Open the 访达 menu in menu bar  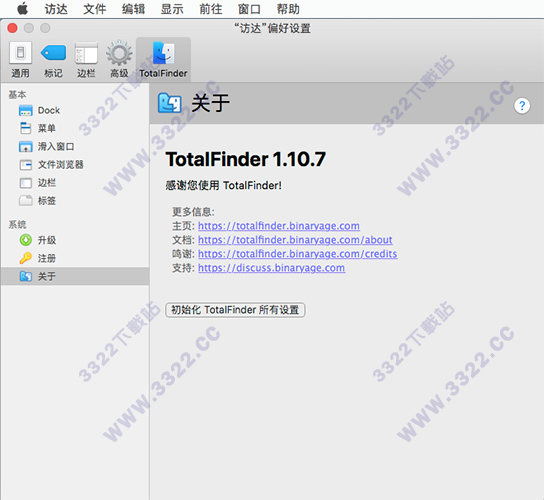click(x=56, y=9)
